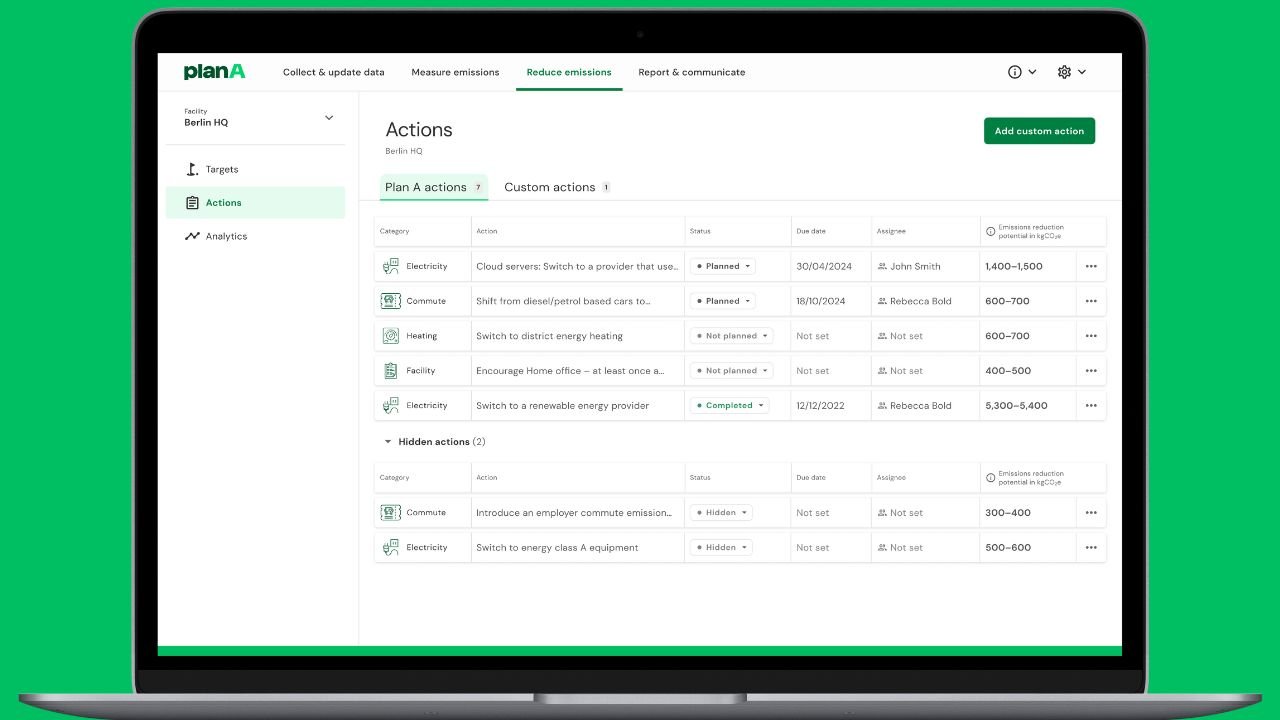Open Completed status dropdown for renewable energy
This screenshot has height=720, width=1280.
(731, 406)
